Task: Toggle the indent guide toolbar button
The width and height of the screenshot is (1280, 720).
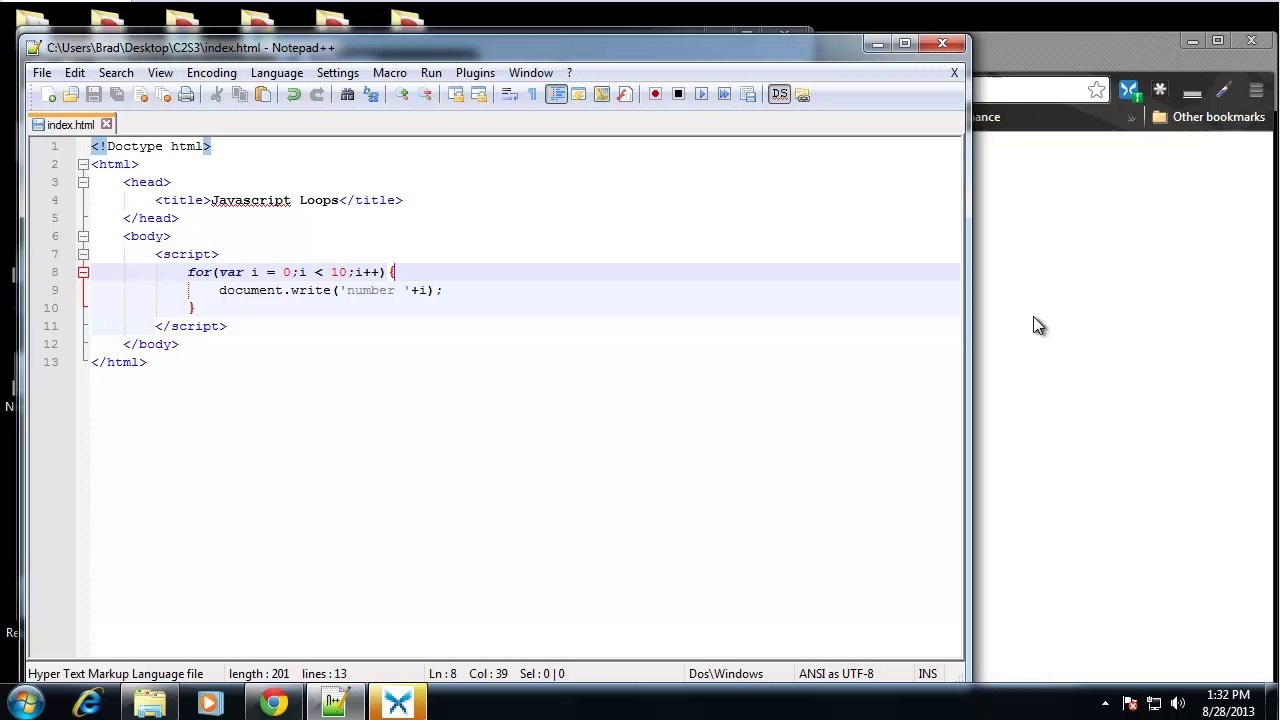Action: [556, 94]
